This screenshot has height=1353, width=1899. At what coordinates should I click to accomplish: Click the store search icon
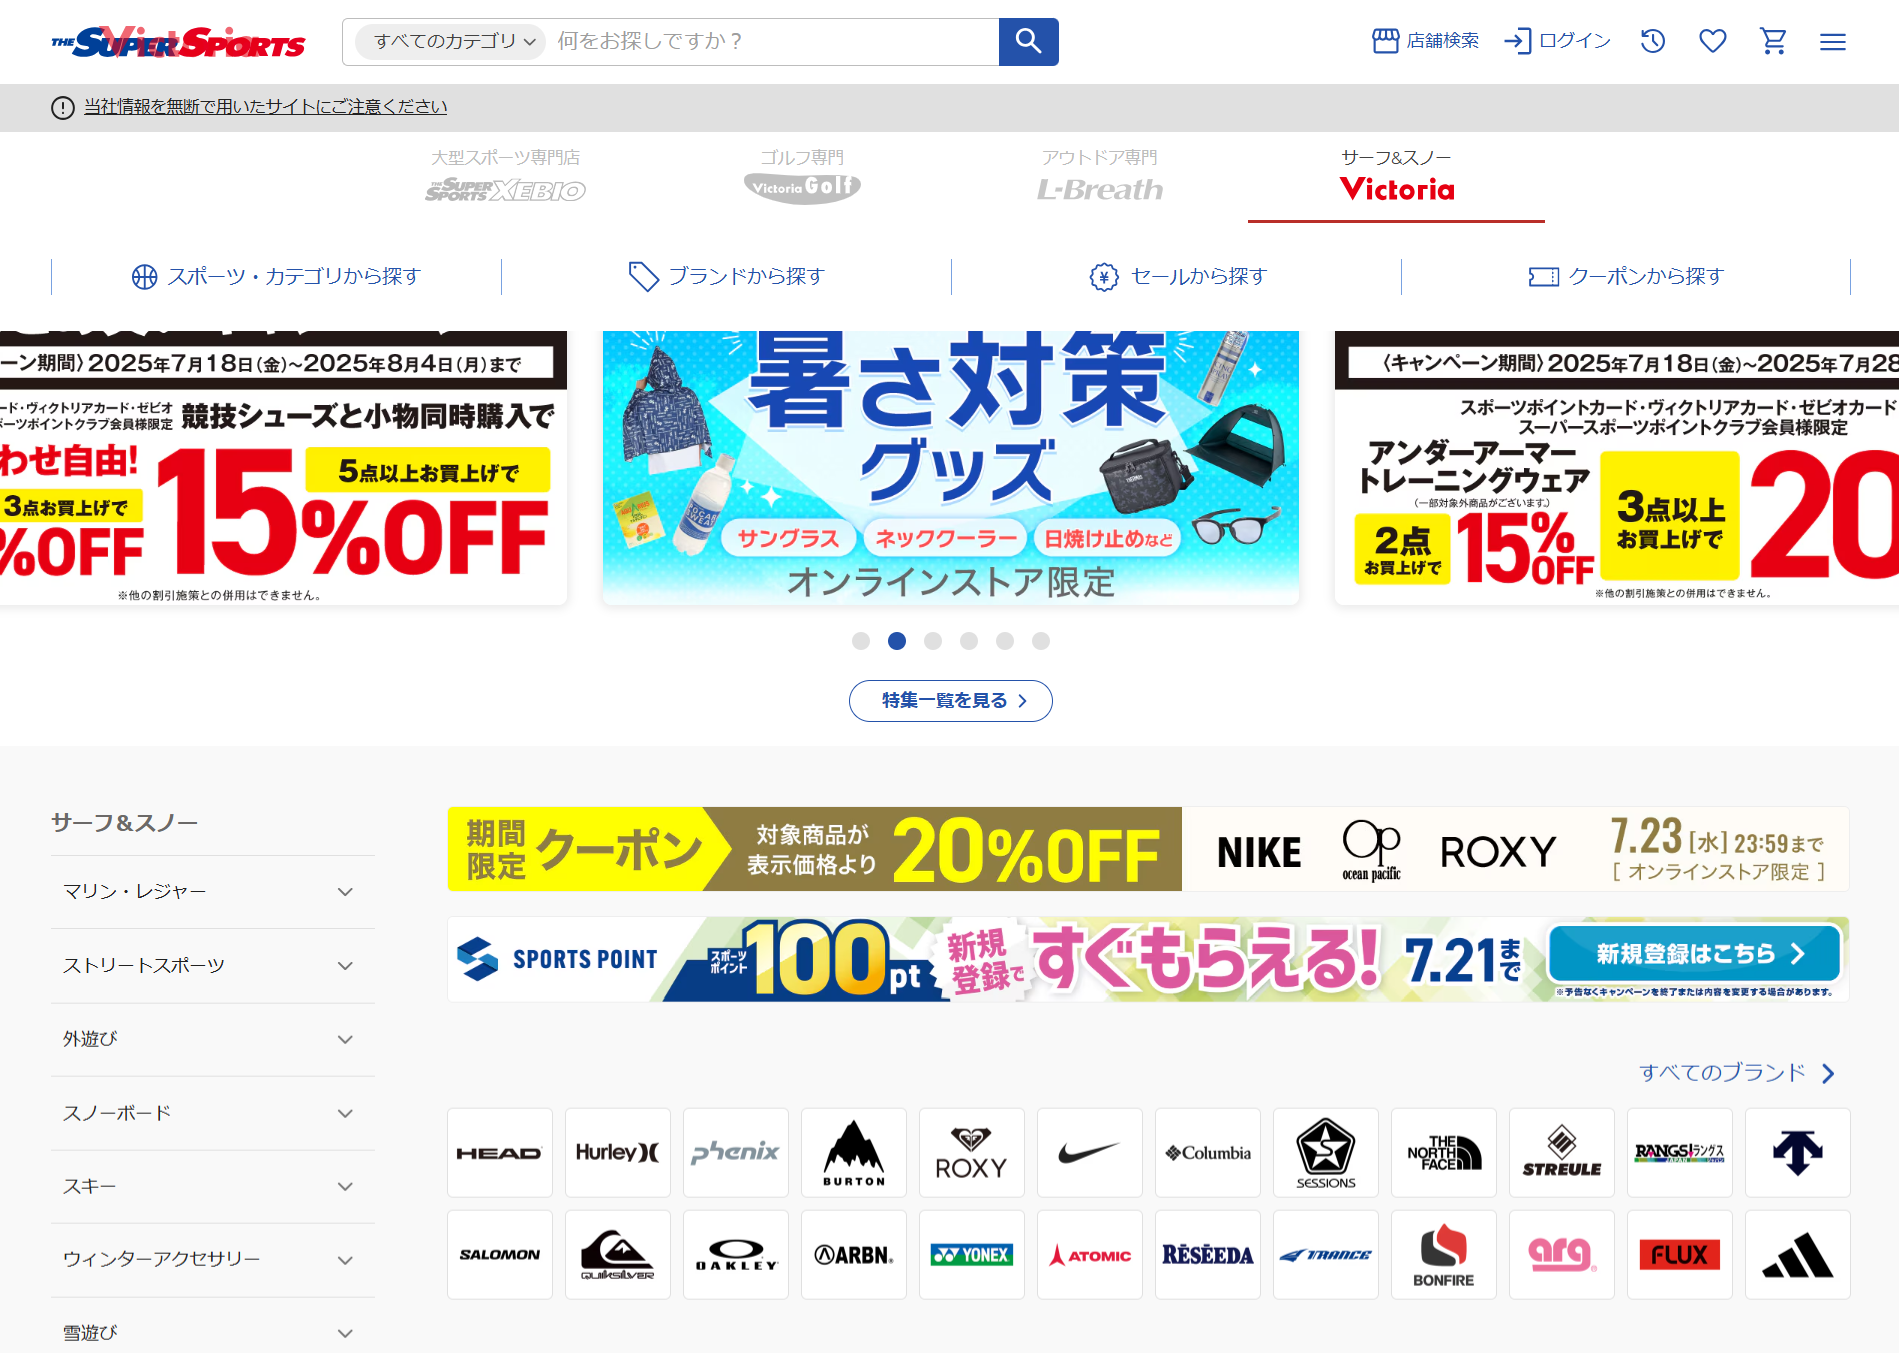tap(1385, 41)
